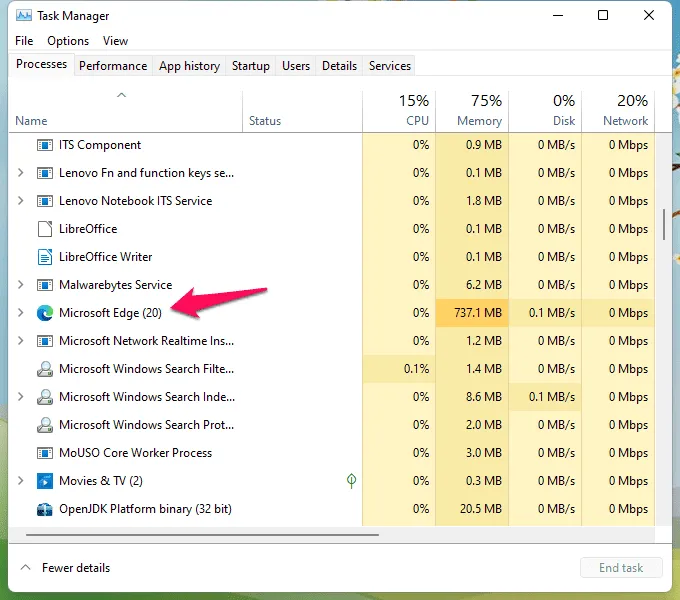
Task: Click the green leaf status icon for Movies & TV
Action: click(x=351, y=480)
